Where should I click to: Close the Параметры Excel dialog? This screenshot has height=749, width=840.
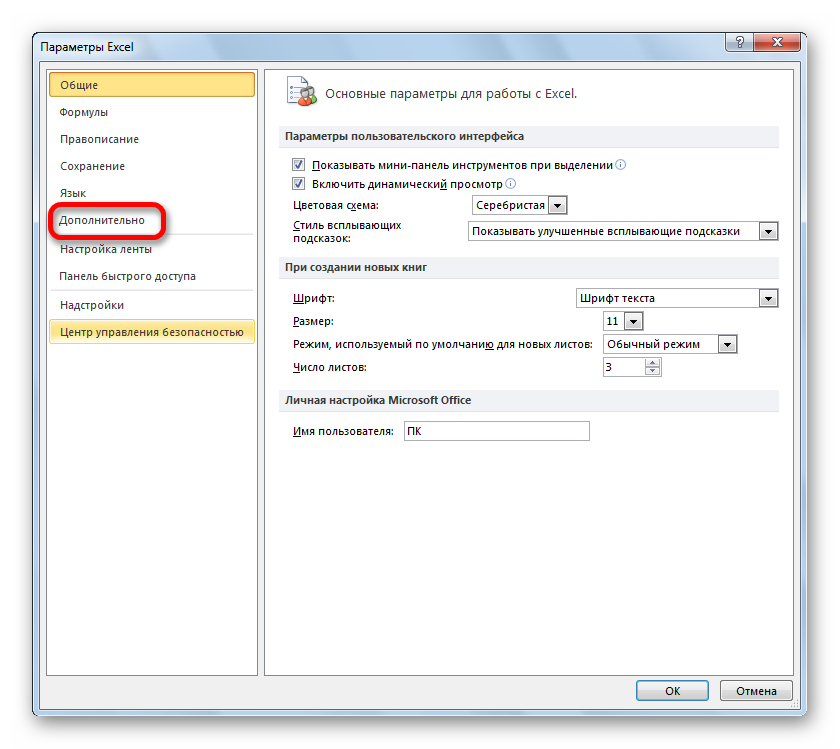point(777,42)
